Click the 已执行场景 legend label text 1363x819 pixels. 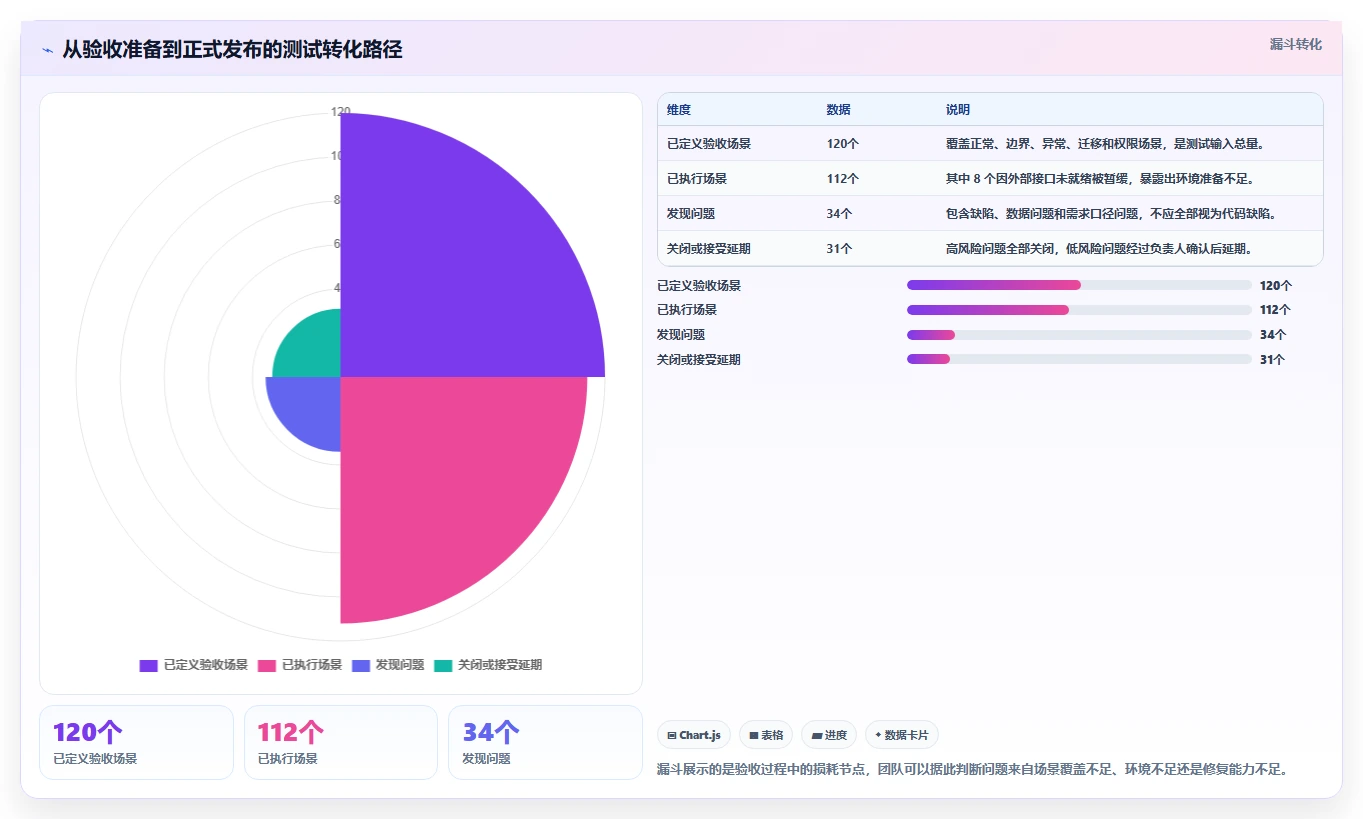point(312,665)
